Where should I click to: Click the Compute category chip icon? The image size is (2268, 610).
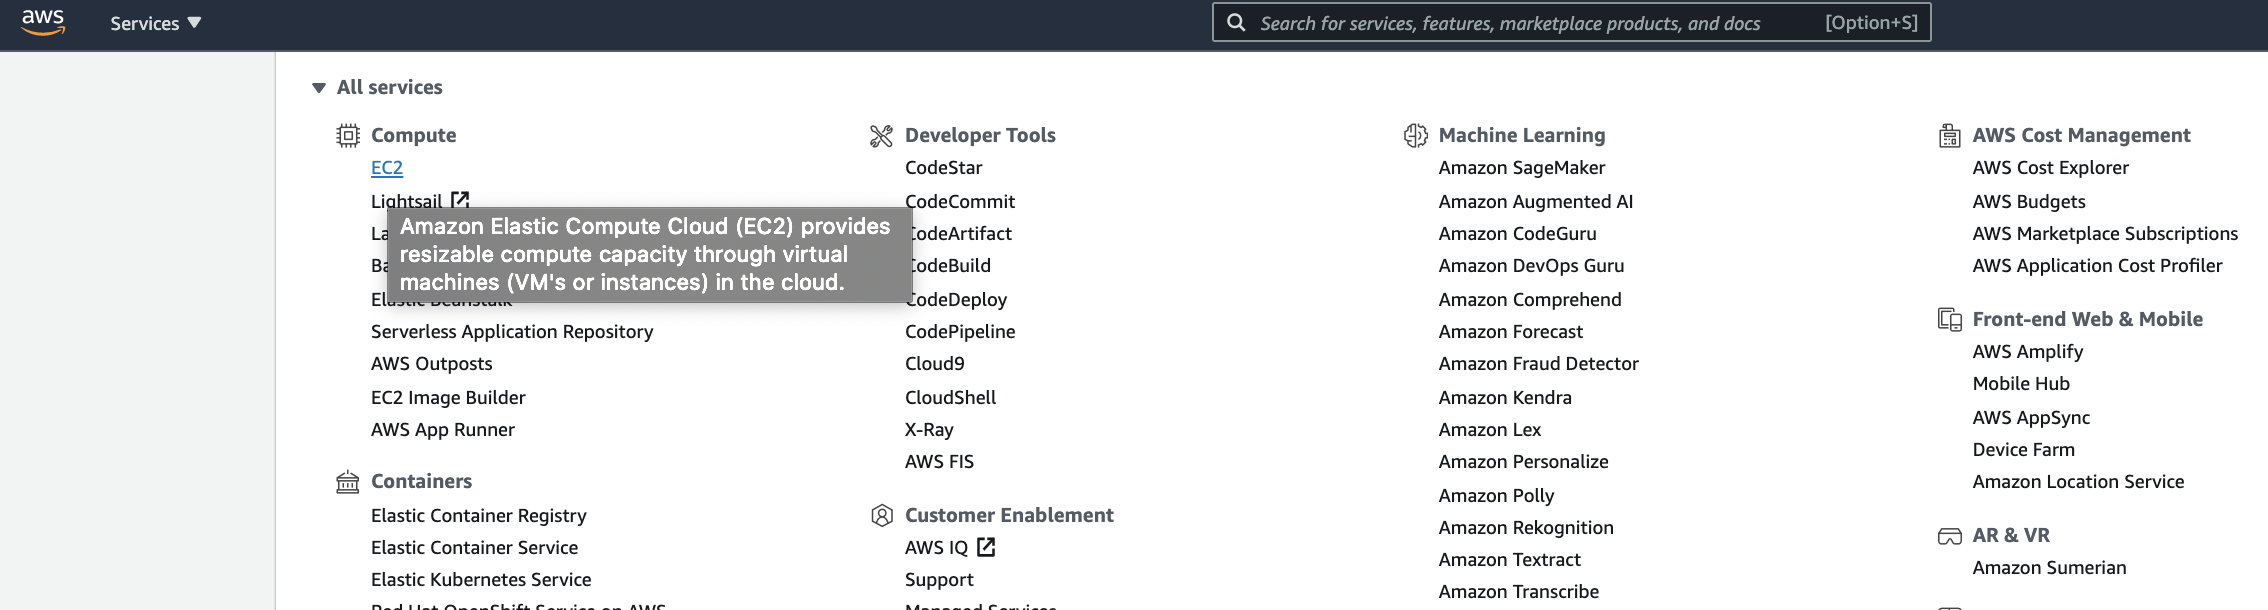coord(347,135)
